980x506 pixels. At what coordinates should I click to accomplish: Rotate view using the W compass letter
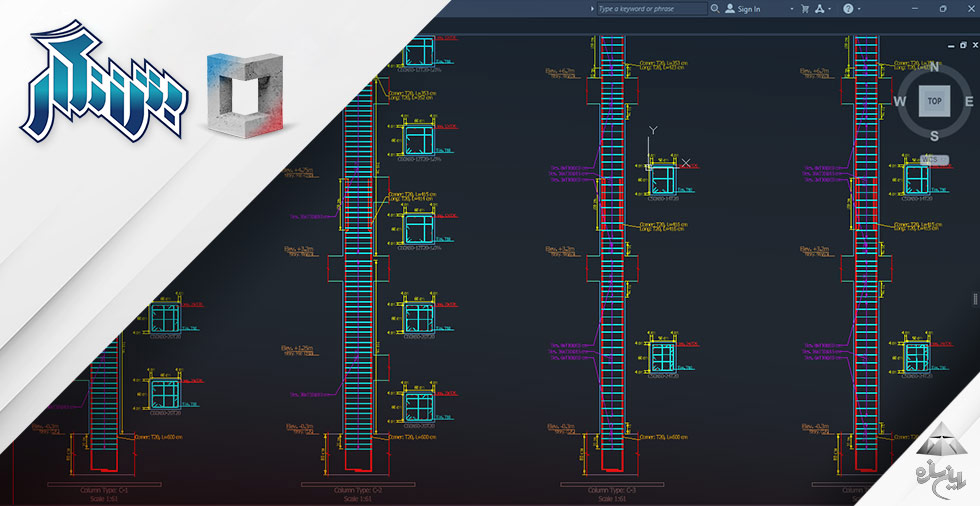900,102
